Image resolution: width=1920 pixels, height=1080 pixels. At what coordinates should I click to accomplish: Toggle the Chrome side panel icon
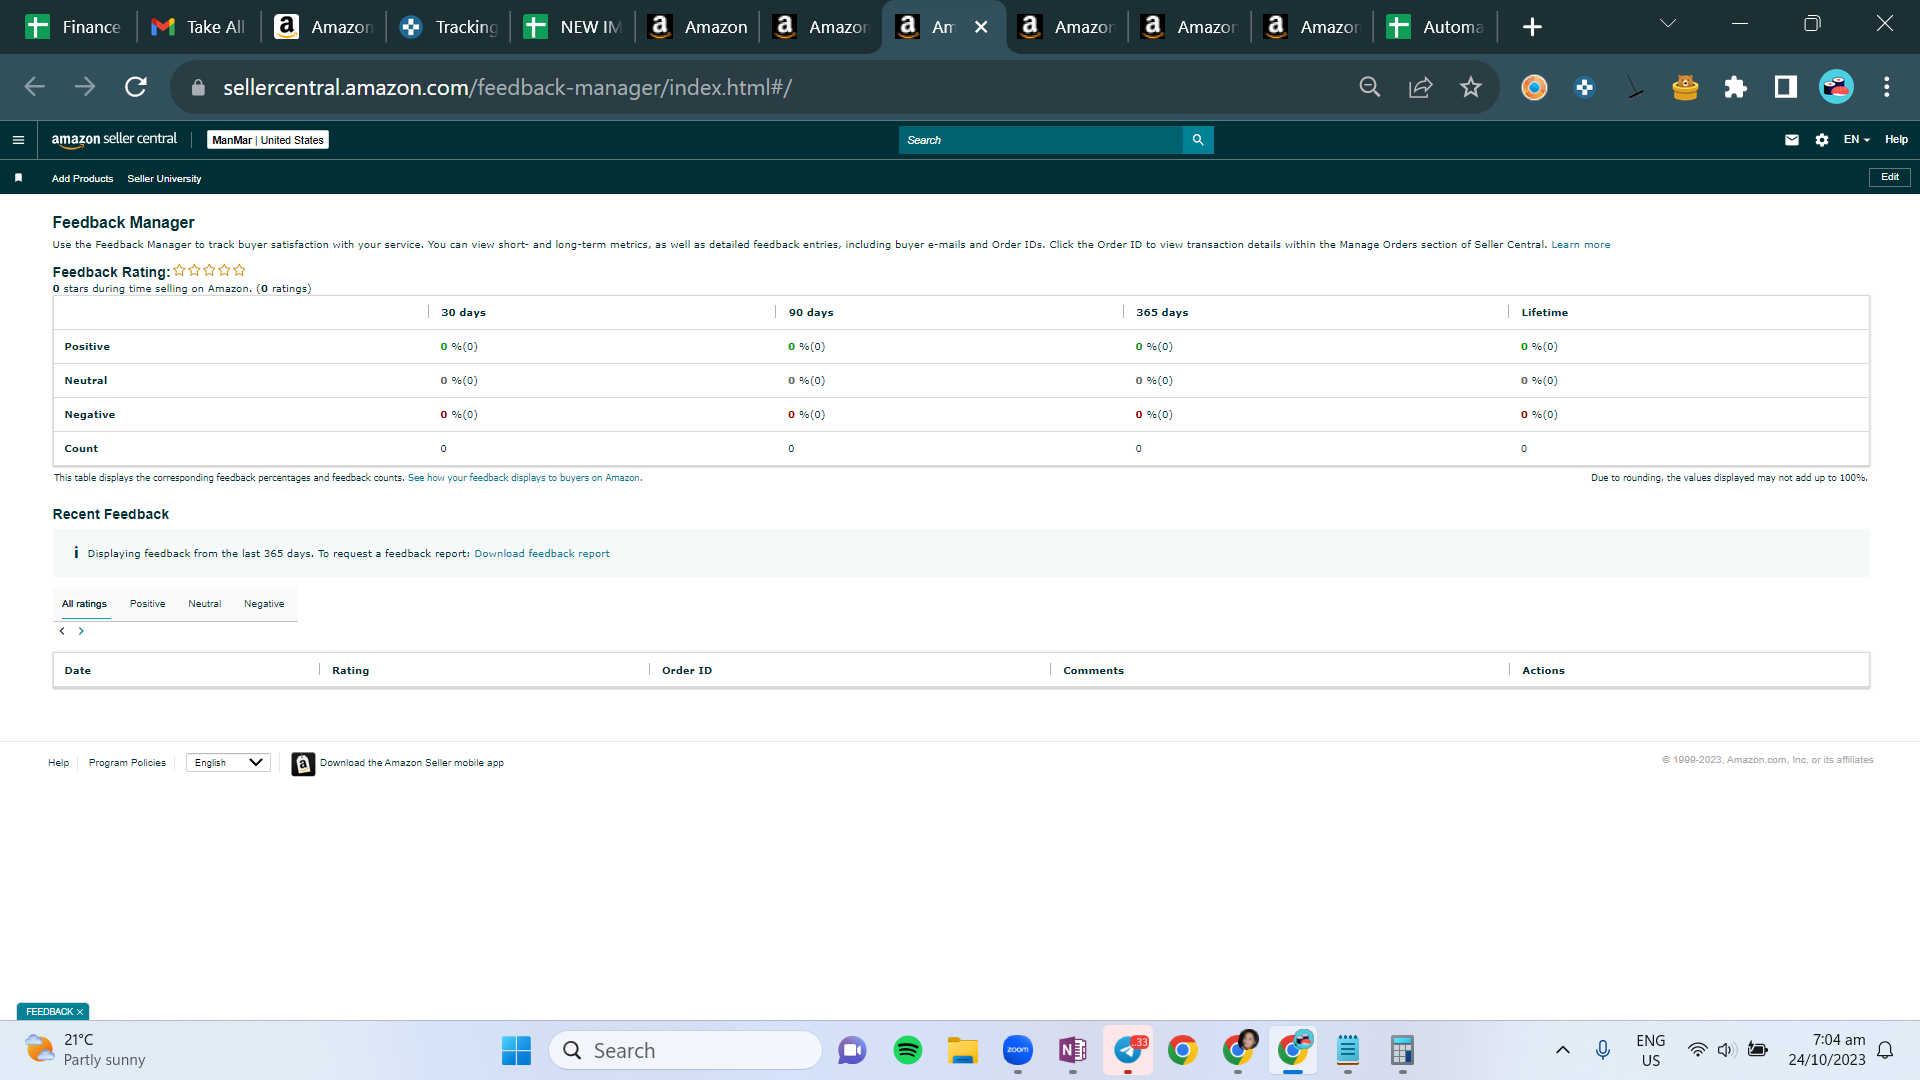pos(1785,87)
